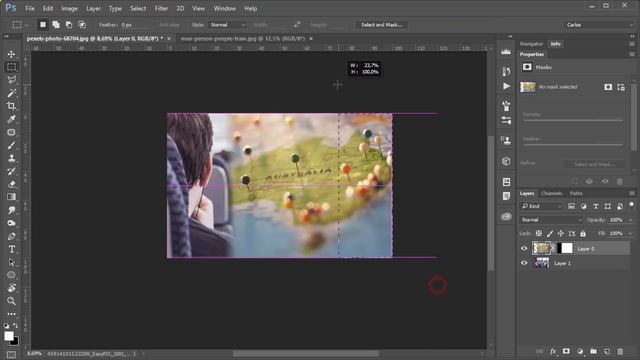The image size is (640, 360).
Task: Click the Add to selection mode icon
Action: (56, 25)
